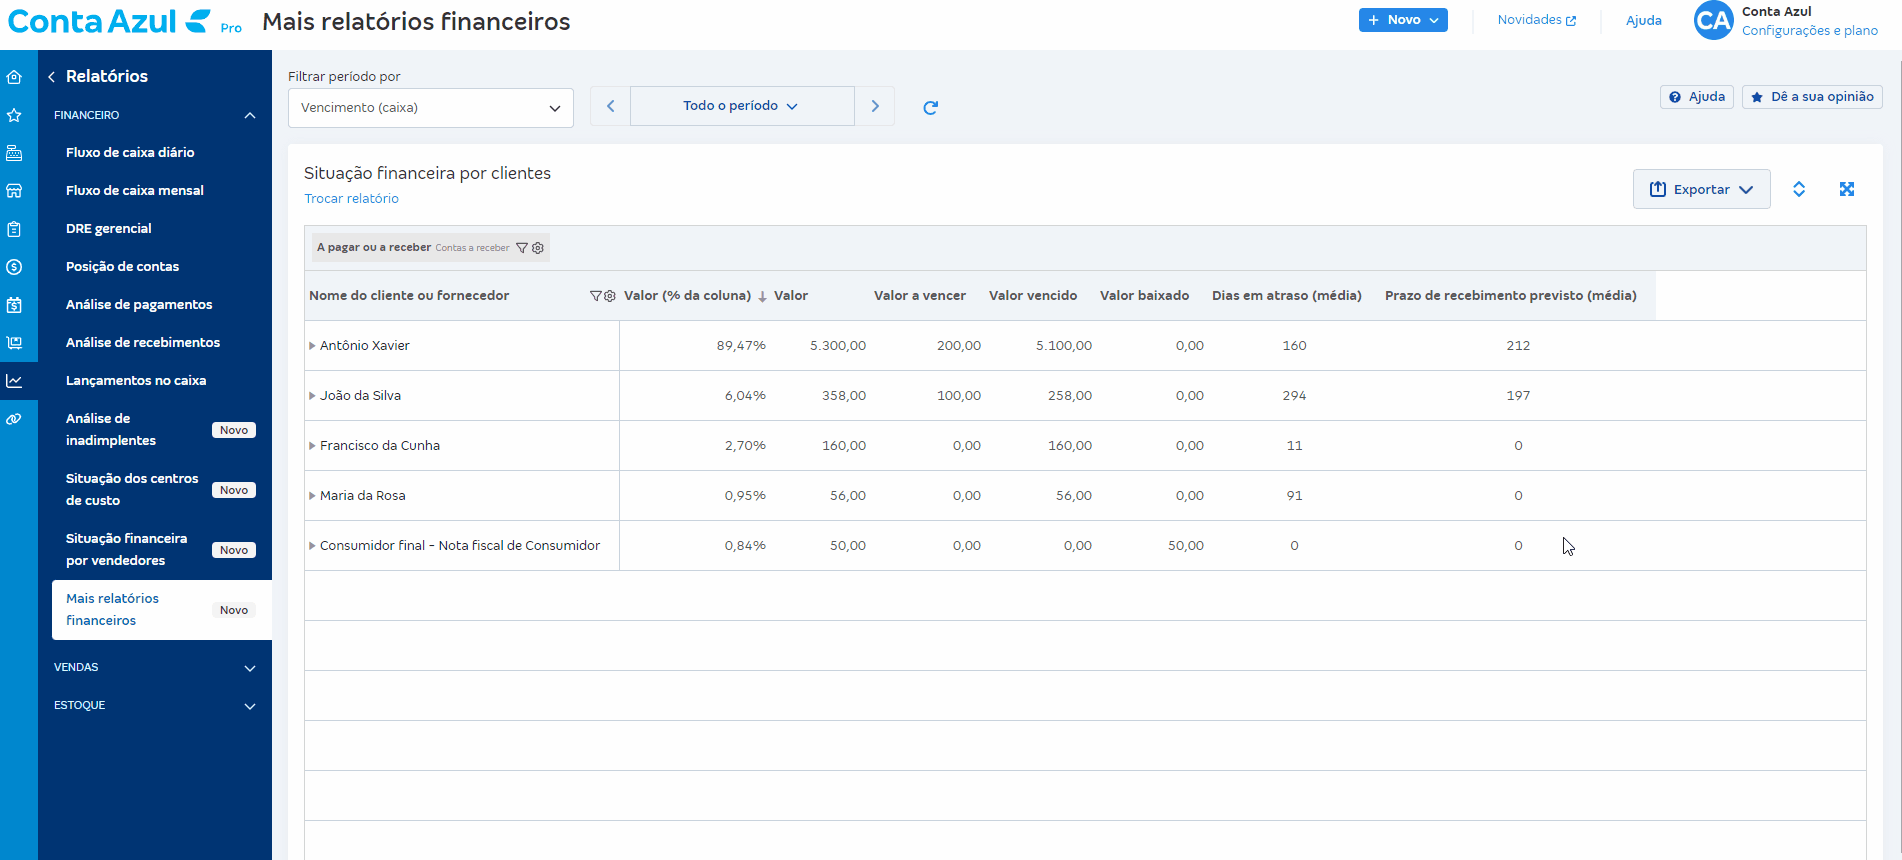Open Posição de contas report

coord(122,267)
